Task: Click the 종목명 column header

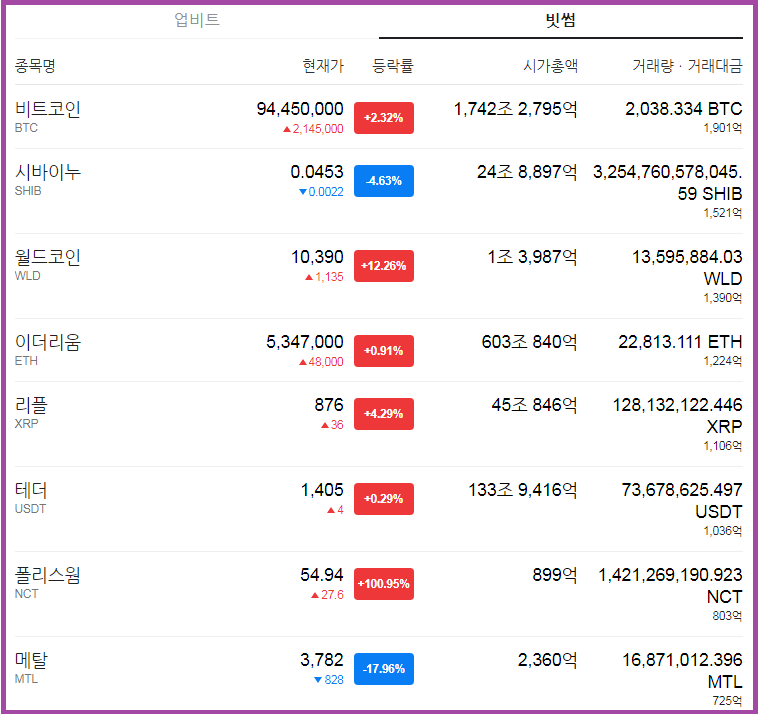Action: 35,65
